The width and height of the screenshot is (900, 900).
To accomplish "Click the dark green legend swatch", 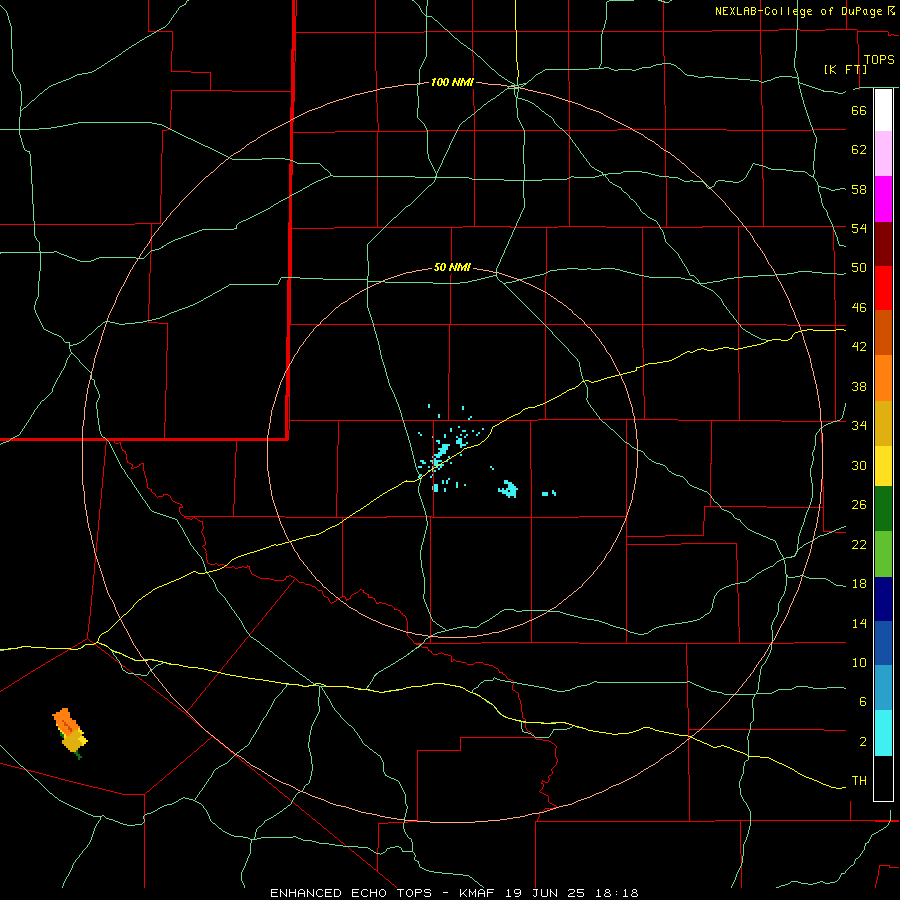I will point(883,509).
